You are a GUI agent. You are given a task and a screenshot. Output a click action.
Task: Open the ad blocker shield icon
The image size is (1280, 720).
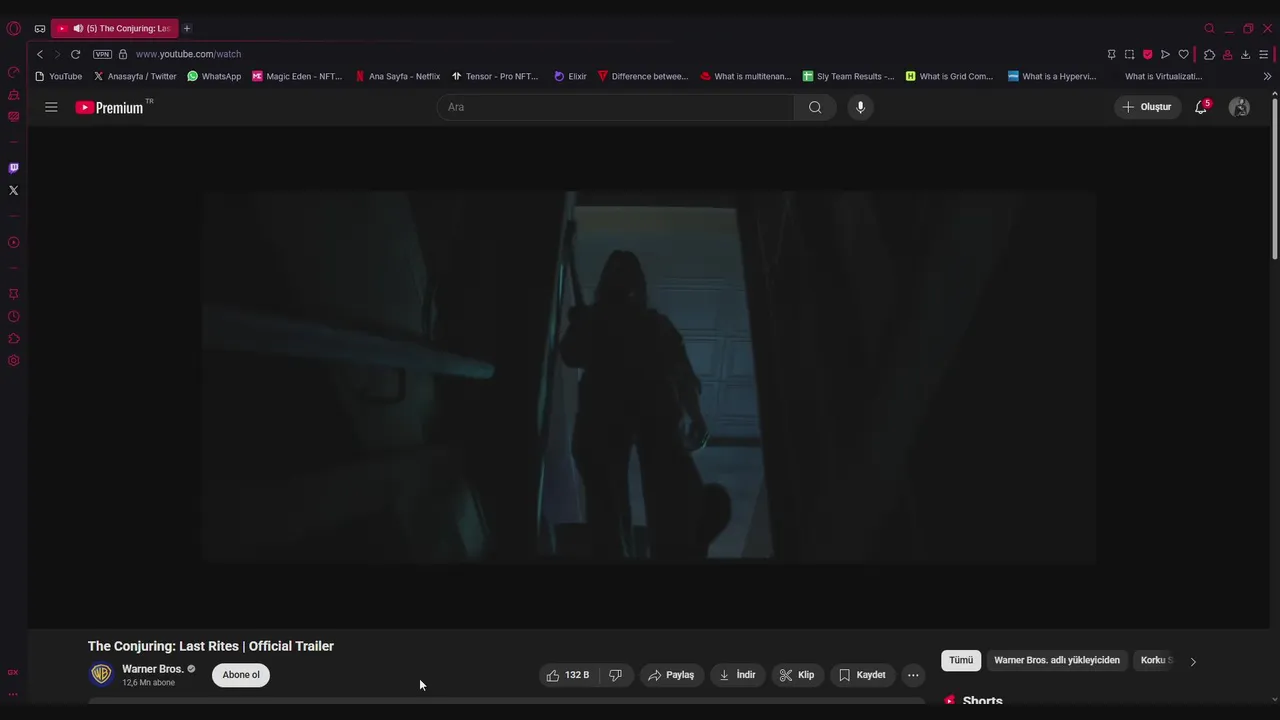coord(1147,54)
